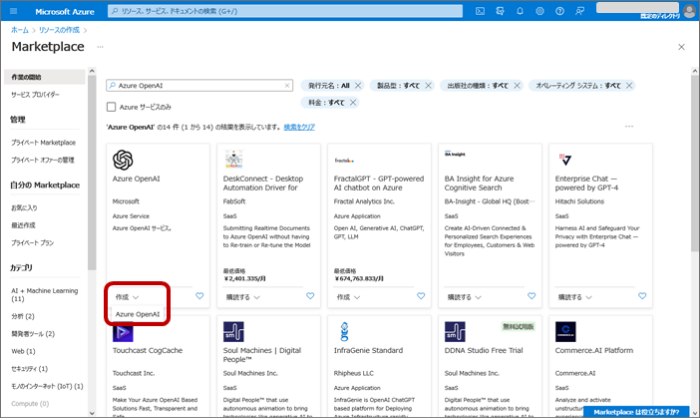Remove the 発行元名 : All filter
Screen dimensions: 700x419
(358, 85)
